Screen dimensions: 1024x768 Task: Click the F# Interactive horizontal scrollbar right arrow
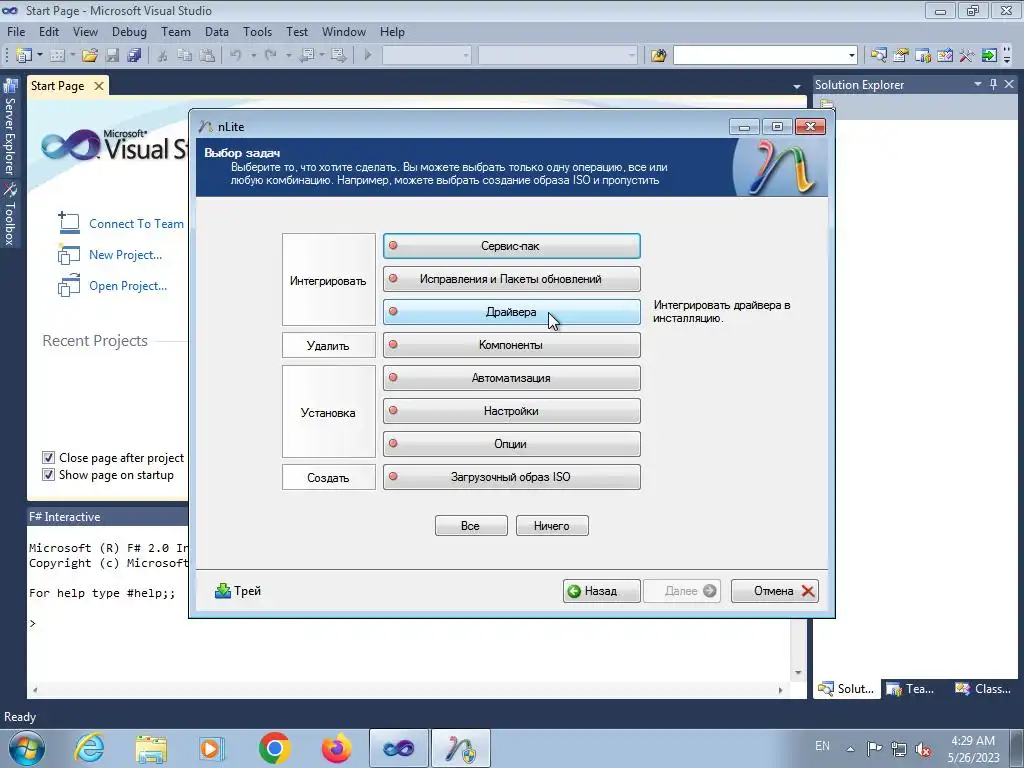[780, 690]
